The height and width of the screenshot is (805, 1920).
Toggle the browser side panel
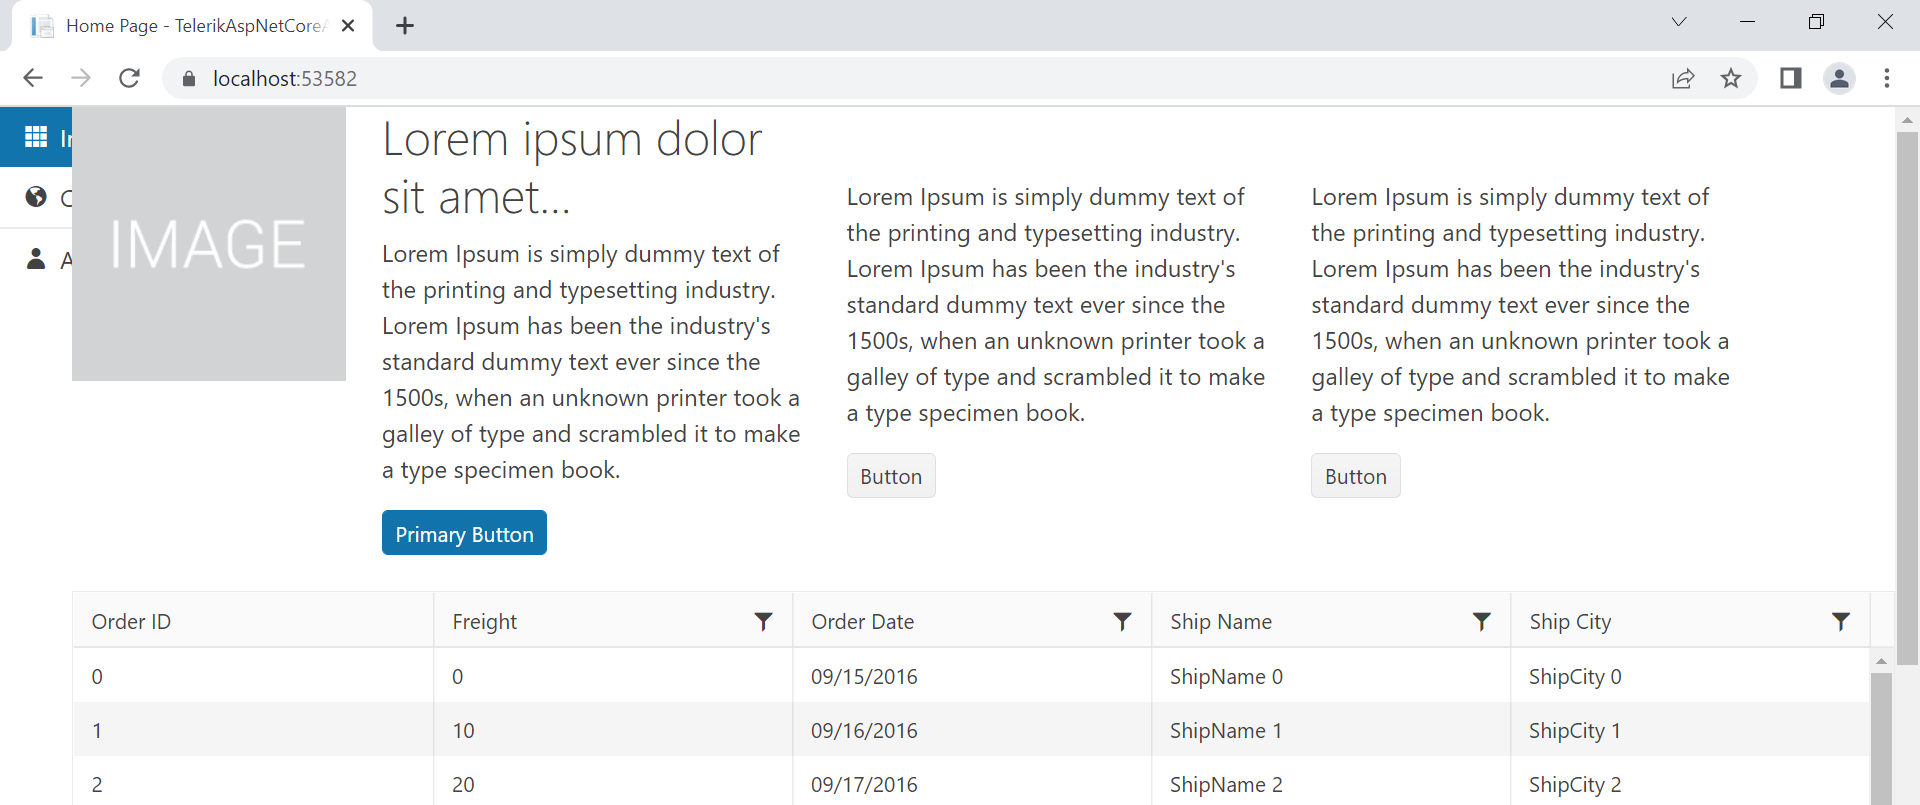1790,78
